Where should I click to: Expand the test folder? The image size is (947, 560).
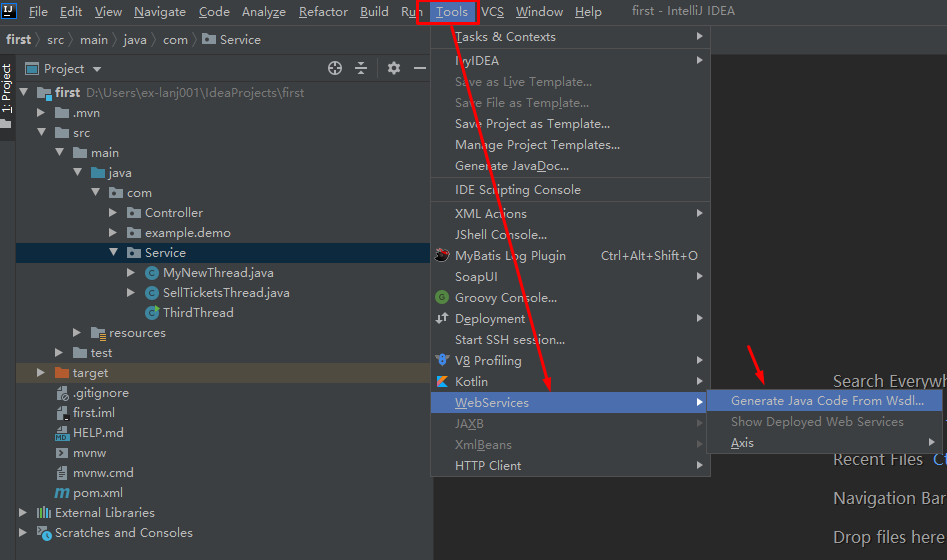tap(59, 353)
